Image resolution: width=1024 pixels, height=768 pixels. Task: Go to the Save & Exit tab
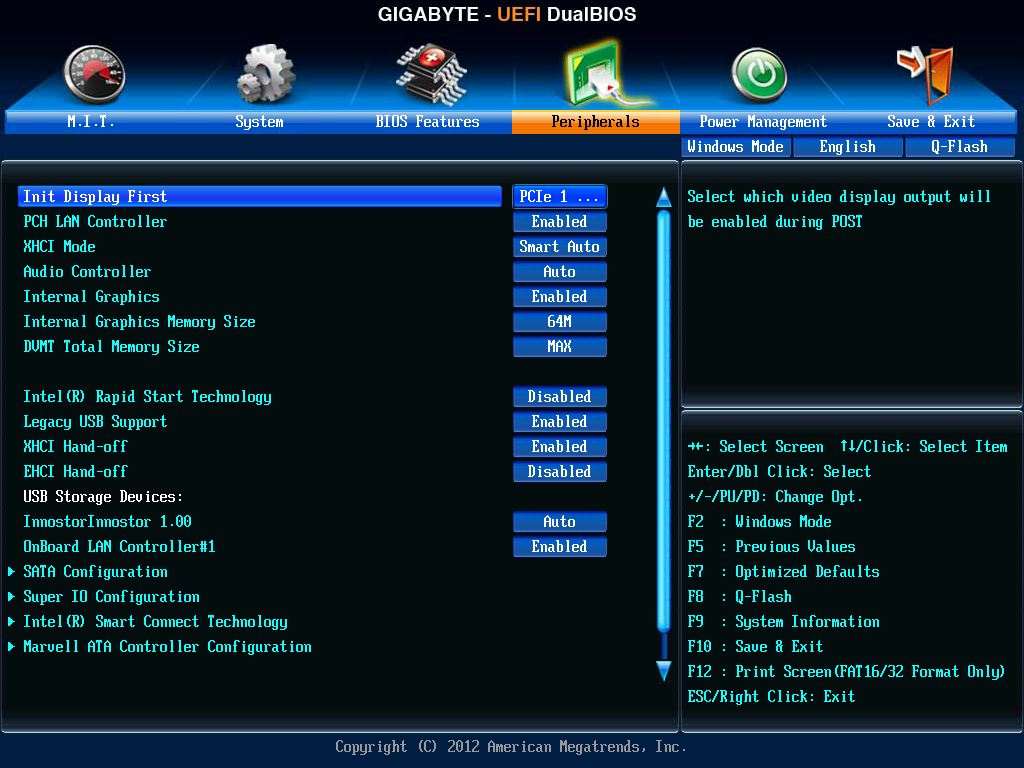931,121
